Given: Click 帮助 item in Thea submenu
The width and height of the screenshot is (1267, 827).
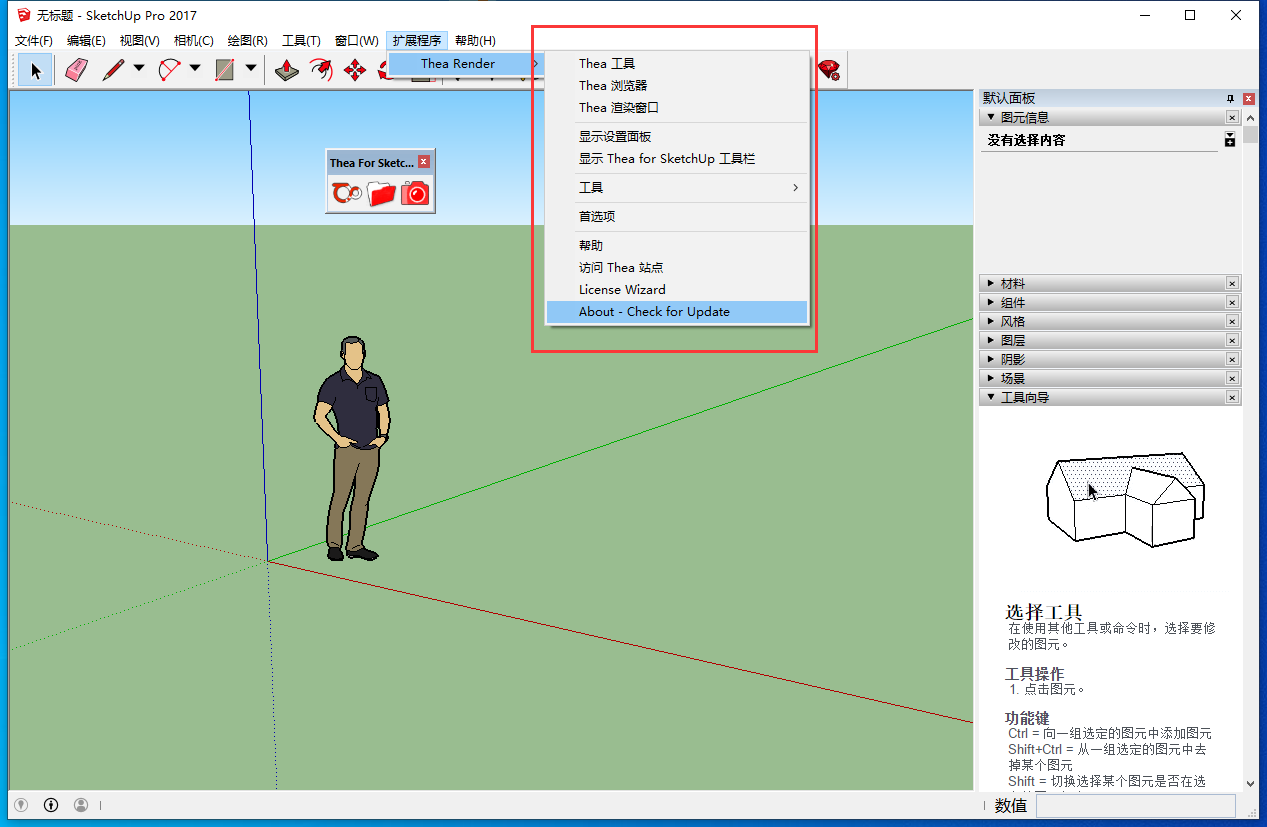Looking at the screenshot, I should tap(677, 246).
